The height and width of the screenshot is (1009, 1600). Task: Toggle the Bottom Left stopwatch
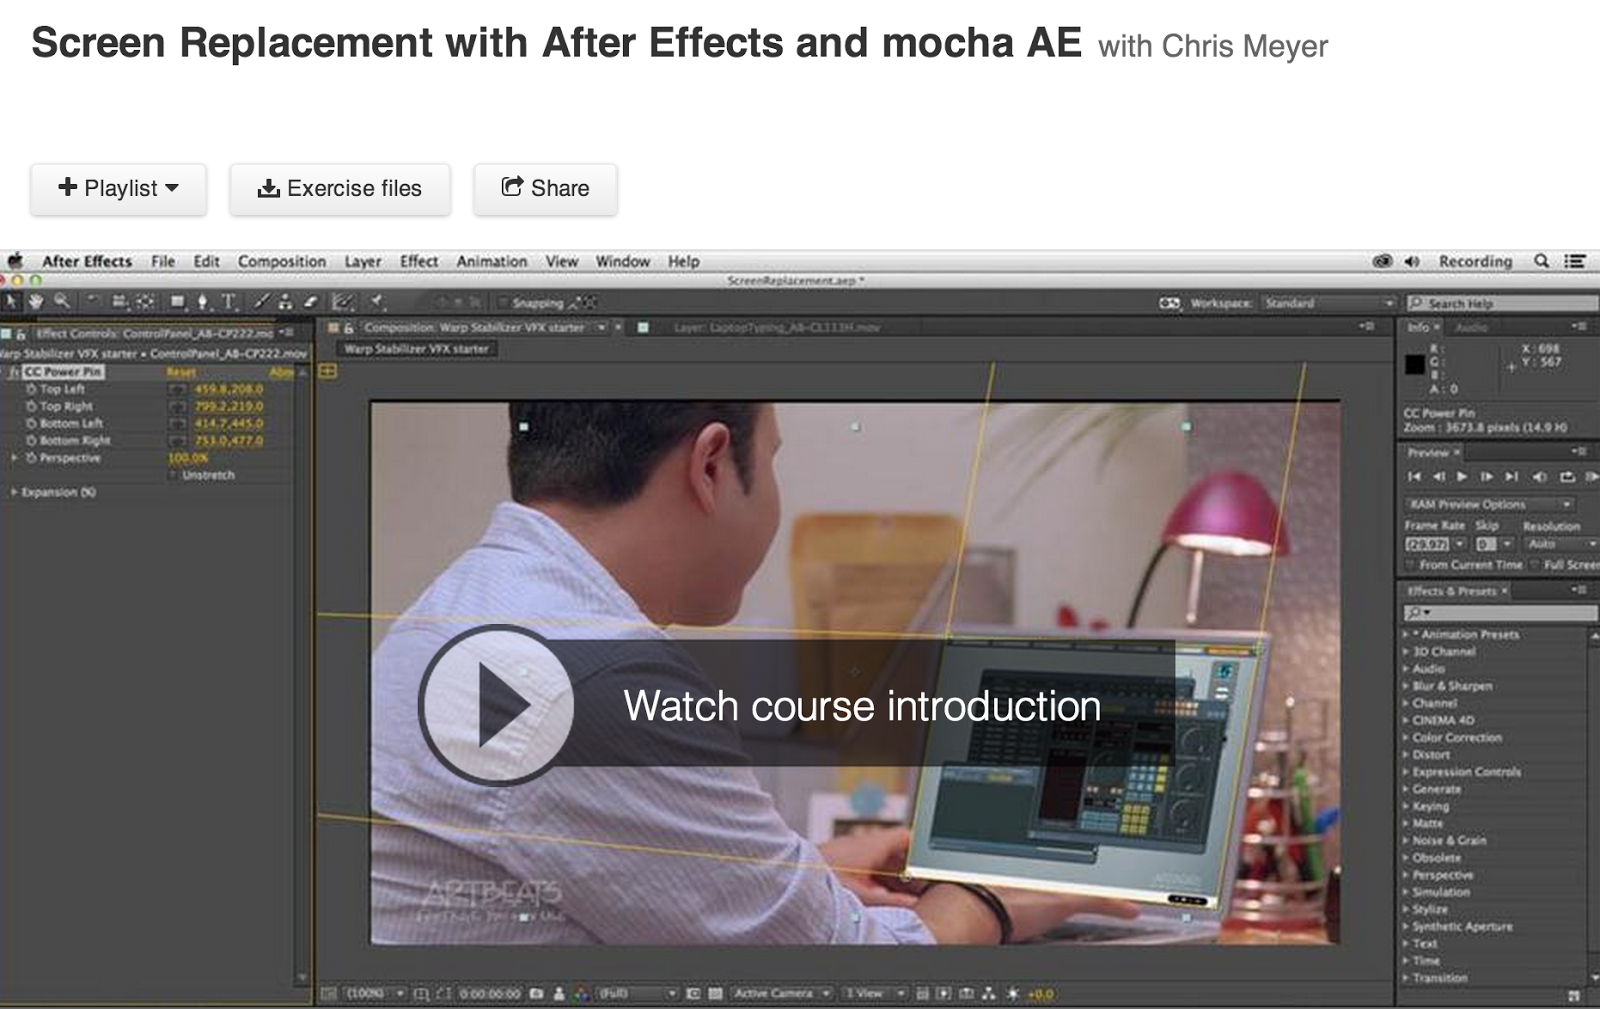tap(31, 423)
